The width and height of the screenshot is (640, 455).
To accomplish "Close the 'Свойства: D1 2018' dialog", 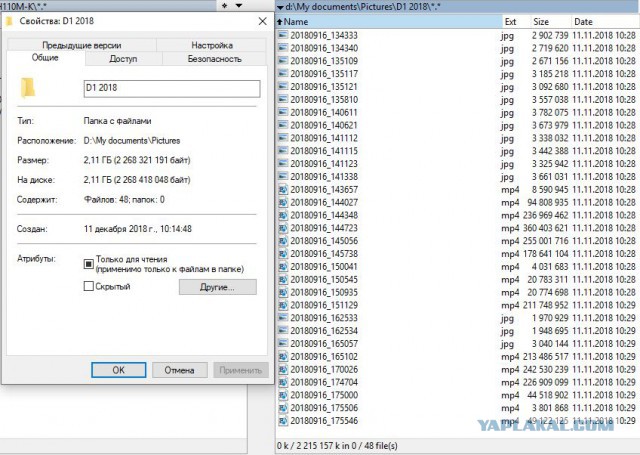I will tap(263, 21).
